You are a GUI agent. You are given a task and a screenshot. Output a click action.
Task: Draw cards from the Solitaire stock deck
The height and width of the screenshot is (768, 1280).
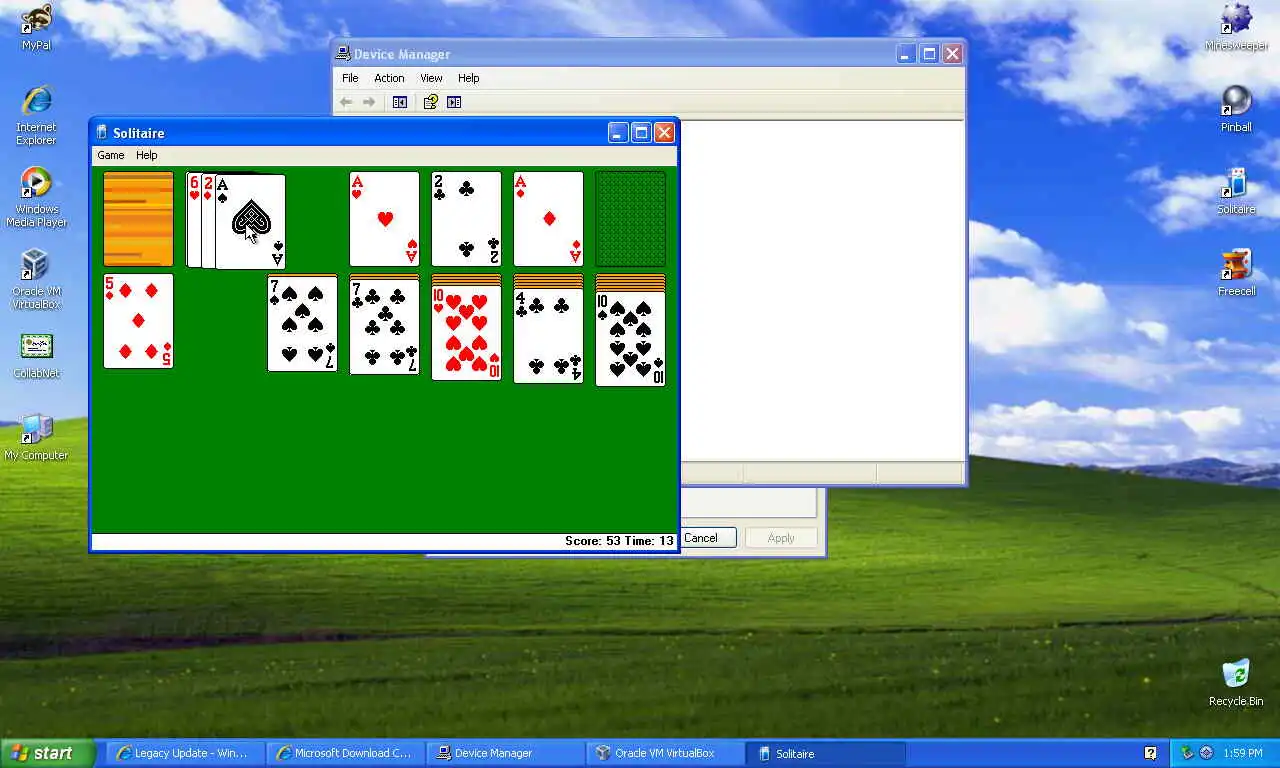pos(138,219)
